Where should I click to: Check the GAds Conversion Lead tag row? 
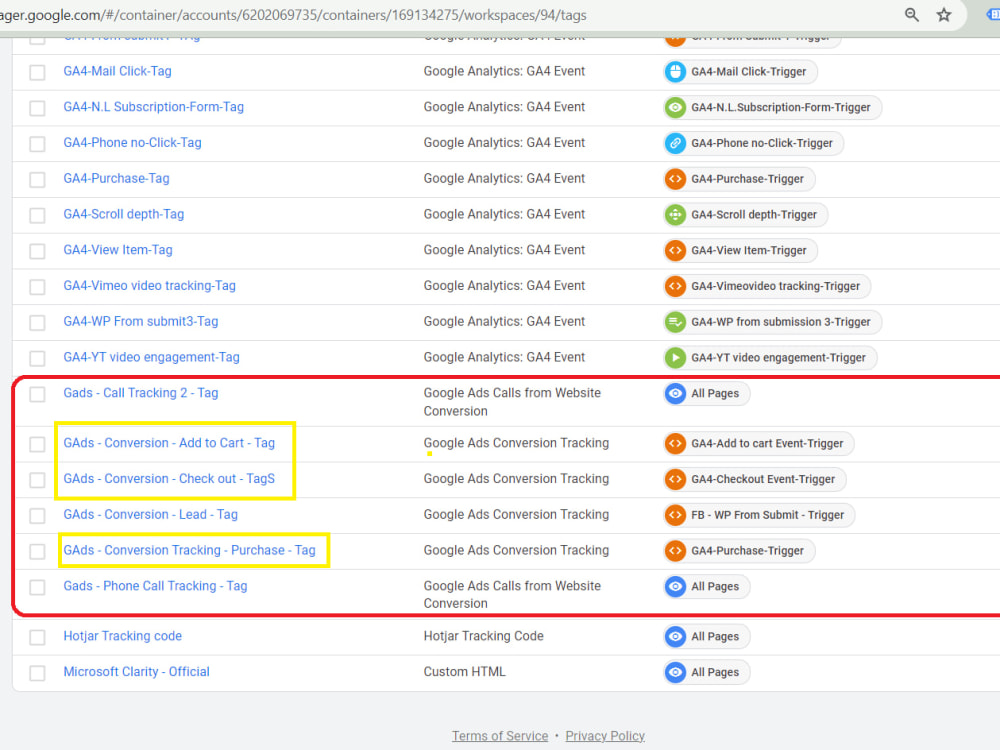click(x=38, y=515)
